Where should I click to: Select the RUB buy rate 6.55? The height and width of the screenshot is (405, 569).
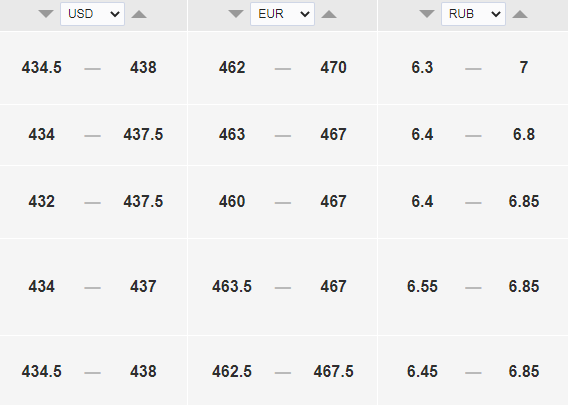click(x=422, y=286)
